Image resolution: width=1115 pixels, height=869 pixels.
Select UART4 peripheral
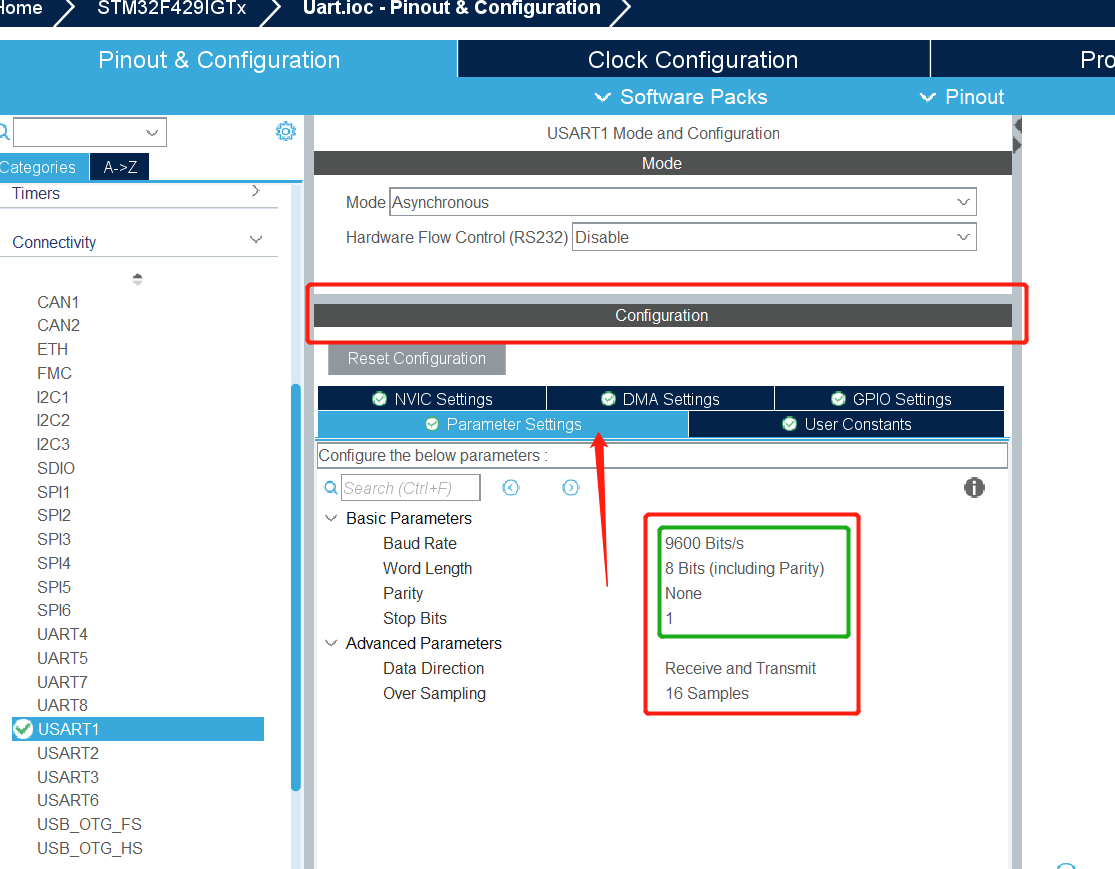pos(63,634)
